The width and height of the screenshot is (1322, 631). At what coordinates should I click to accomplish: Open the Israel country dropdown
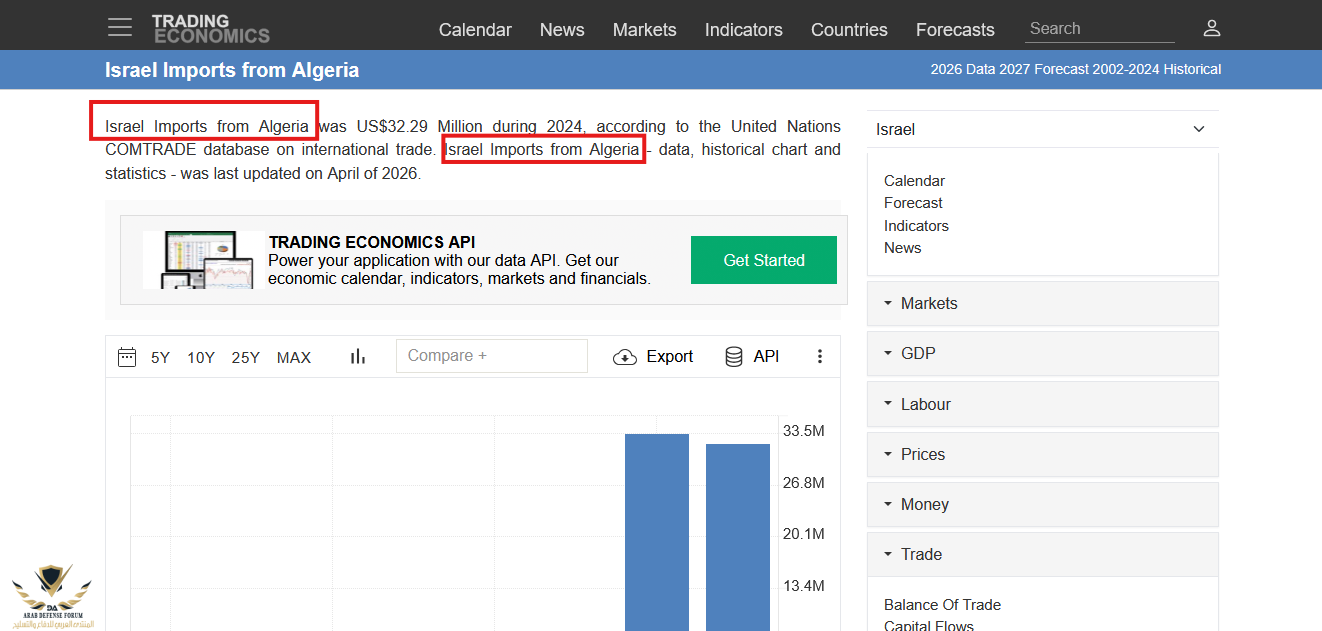click(1042, 129)
